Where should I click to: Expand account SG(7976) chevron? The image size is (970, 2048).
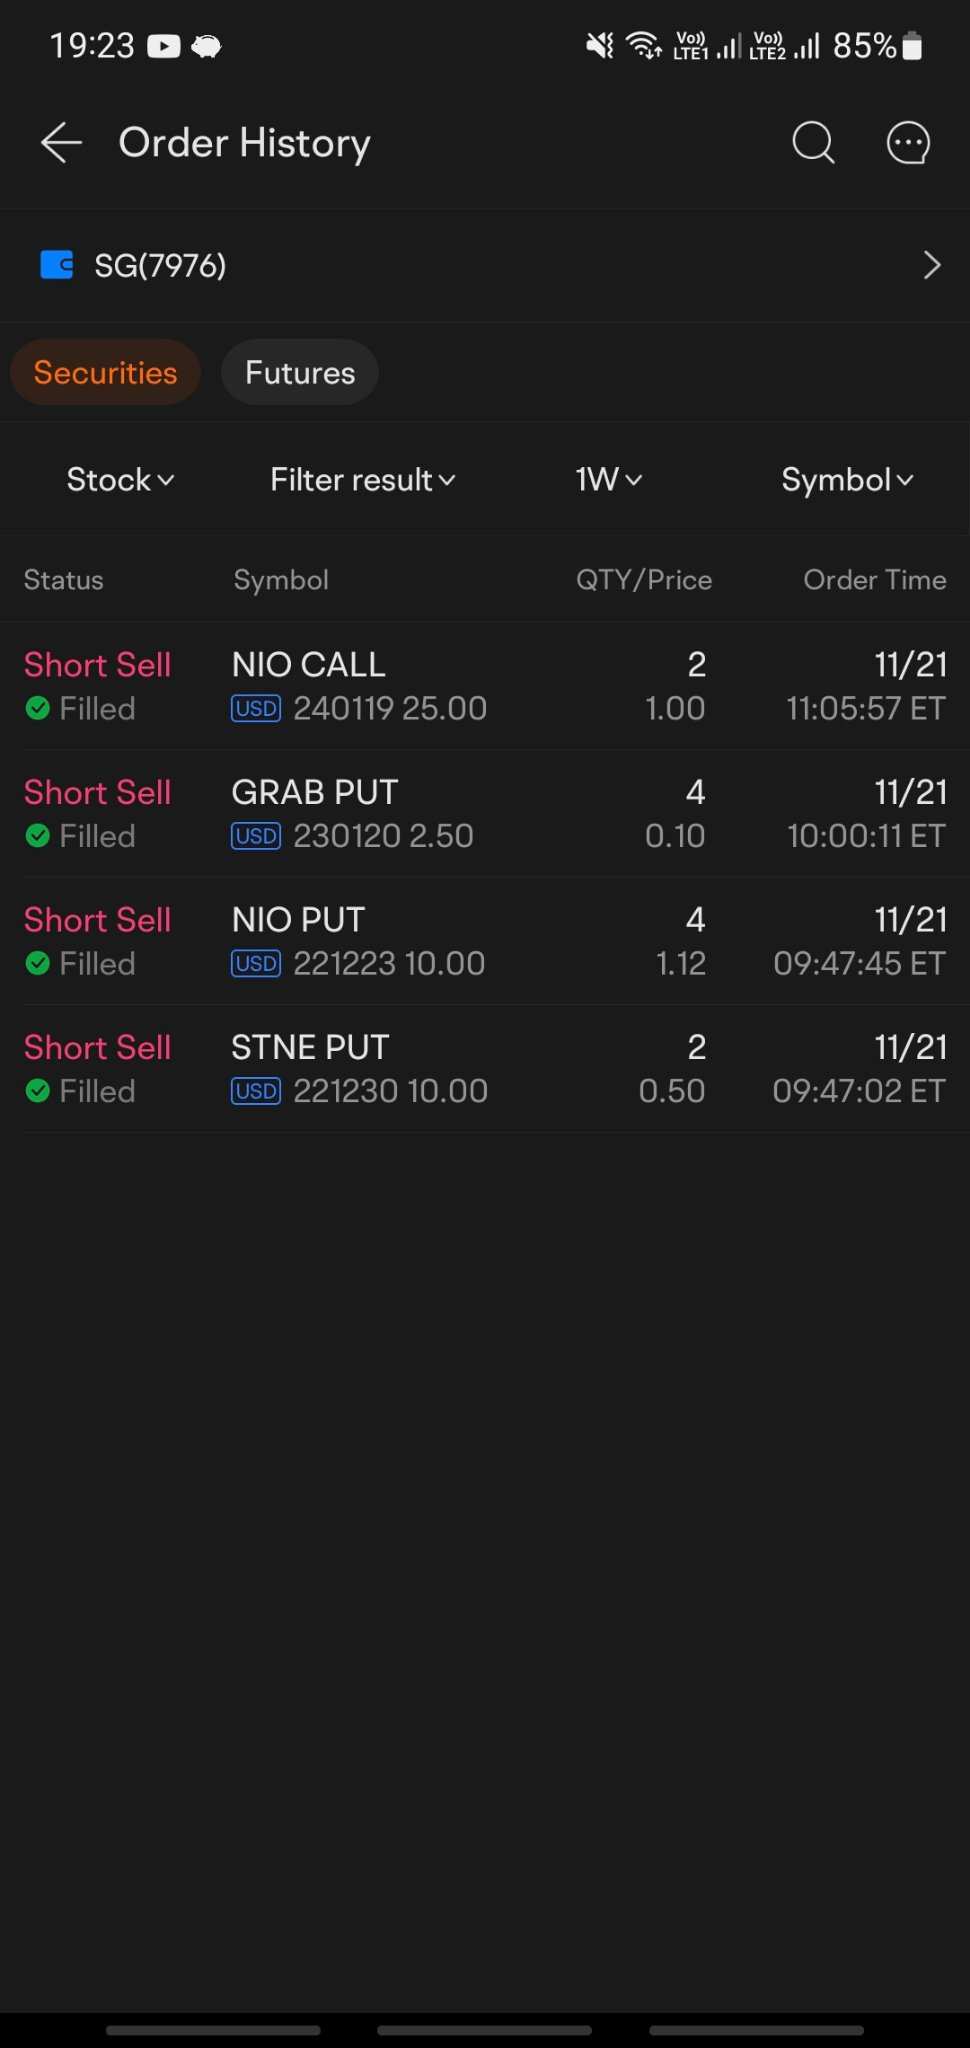(x=932, y=265)
